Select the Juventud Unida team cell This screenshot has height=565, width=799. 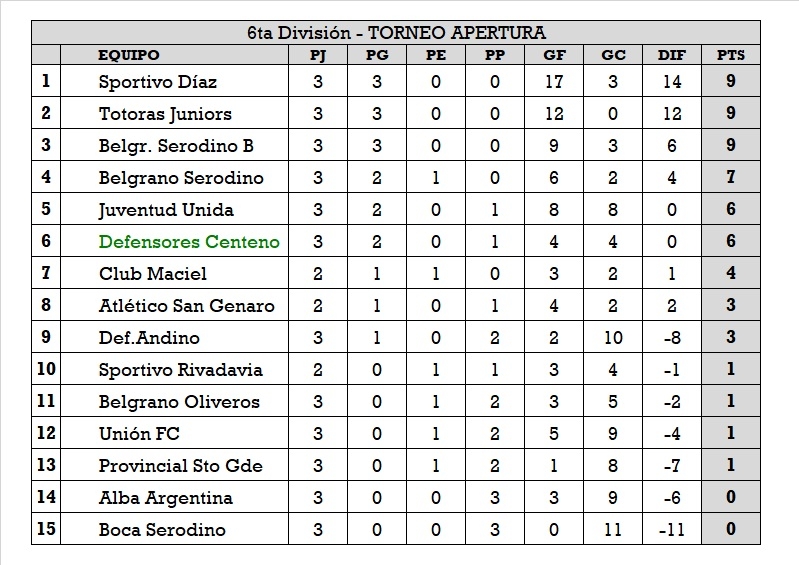tap(166, 210)
